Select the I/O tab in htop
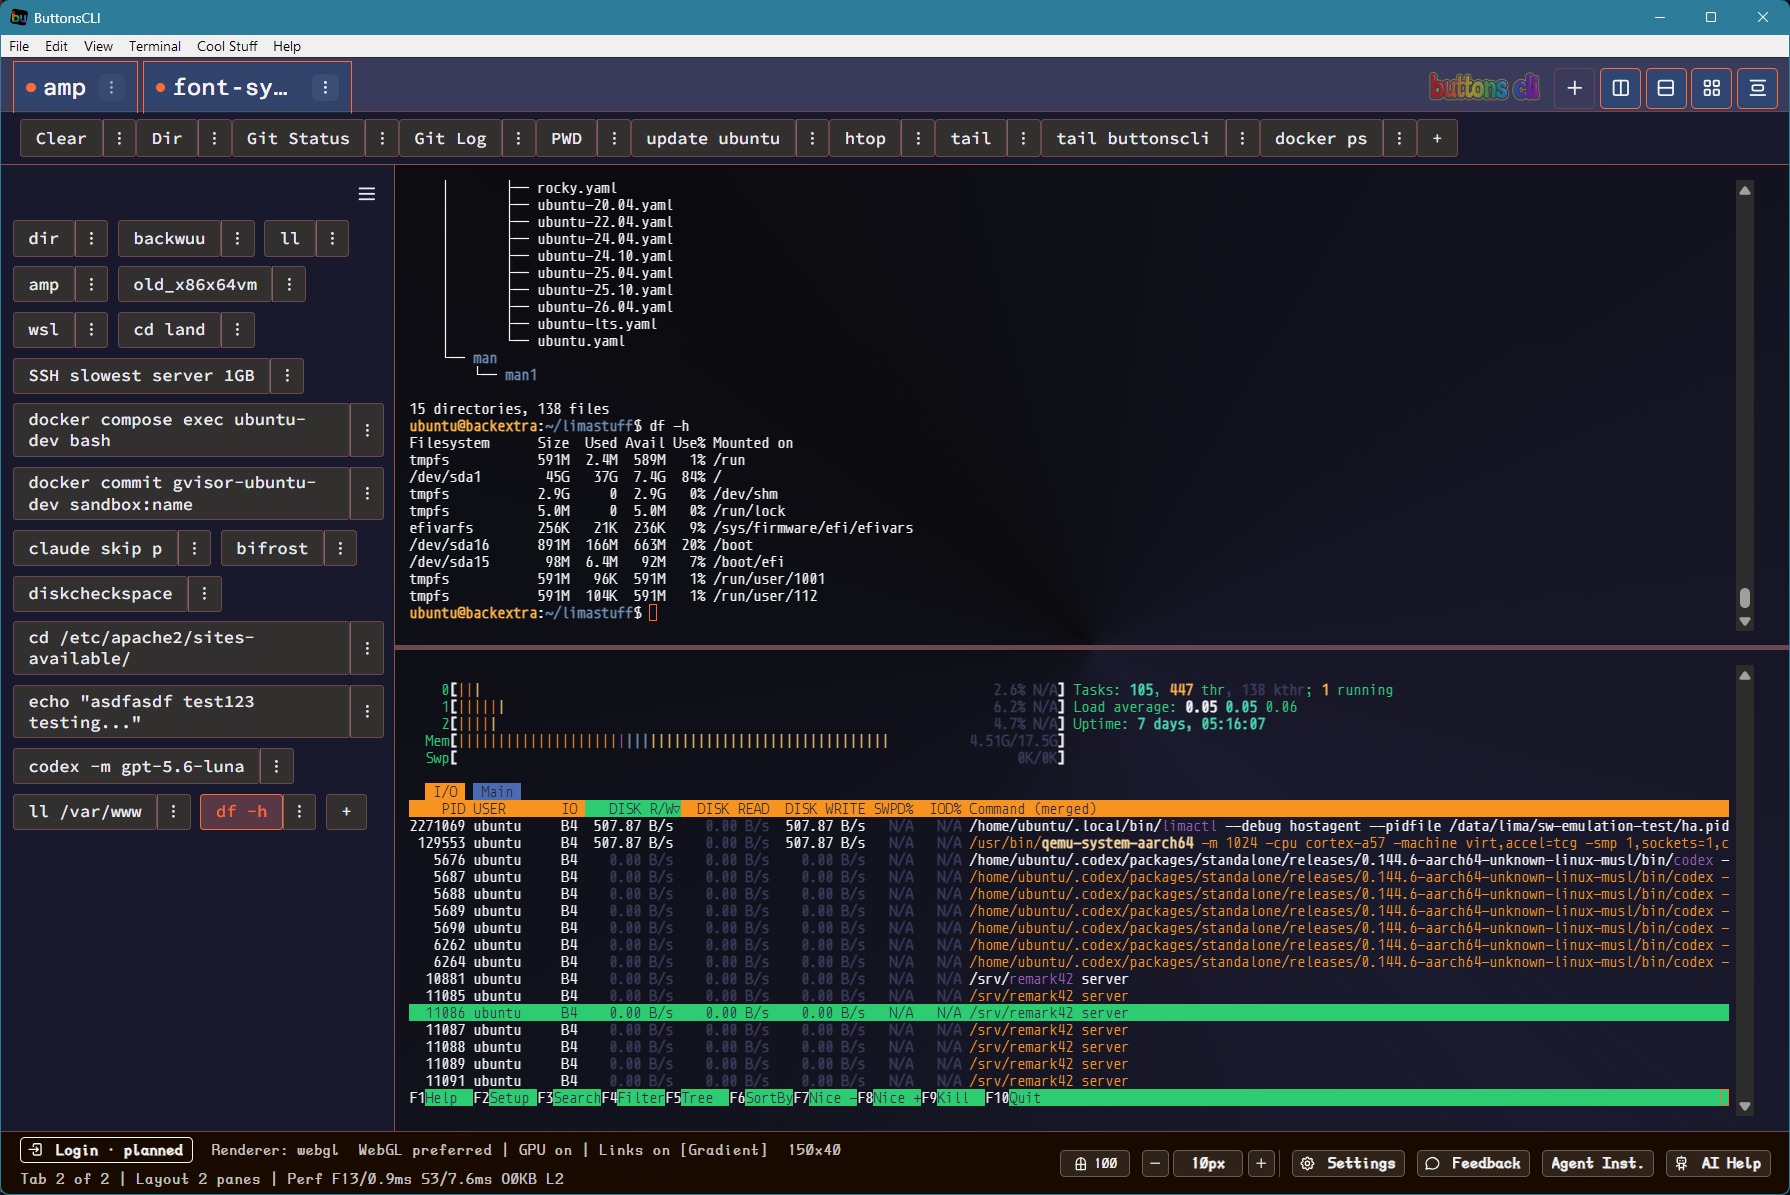 point(446,792)
